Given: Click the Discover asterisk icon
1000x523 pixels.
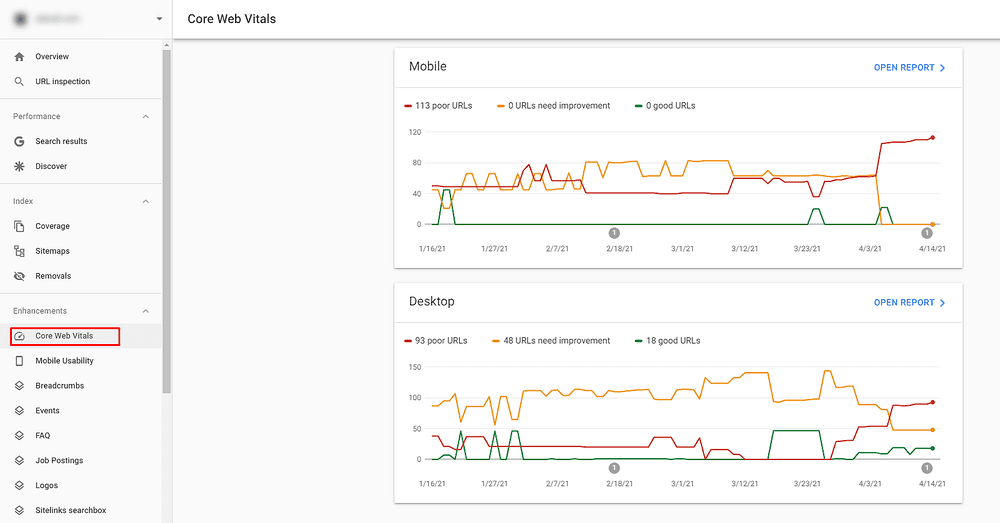Looking at the screenshot, I should pyautogui.click(x=19, y=166).
